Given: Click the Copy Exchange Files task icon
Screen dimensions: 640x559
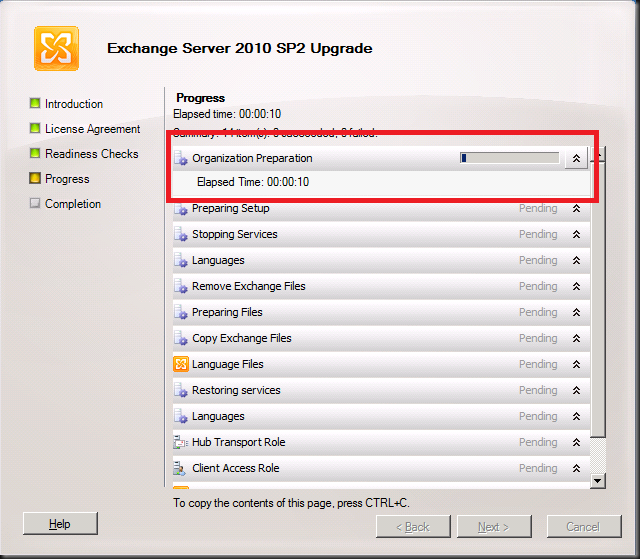Looking at the screenshot, I should tap(181, 339).
